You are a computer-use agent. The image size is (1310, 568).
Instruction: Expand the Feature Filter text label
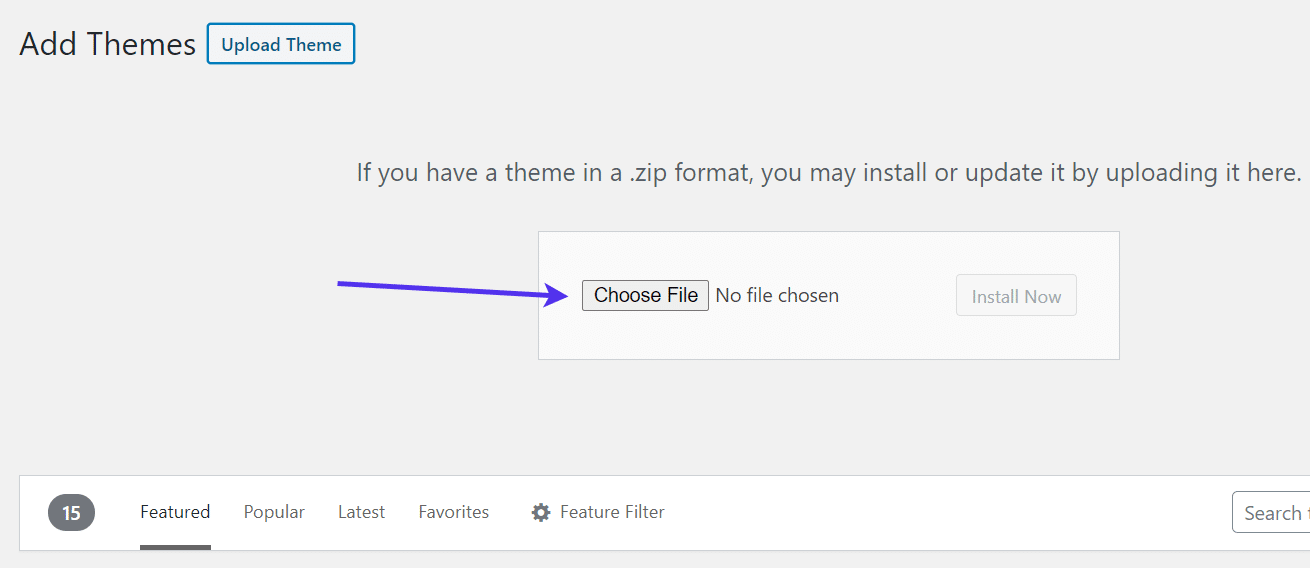[612, 512]
